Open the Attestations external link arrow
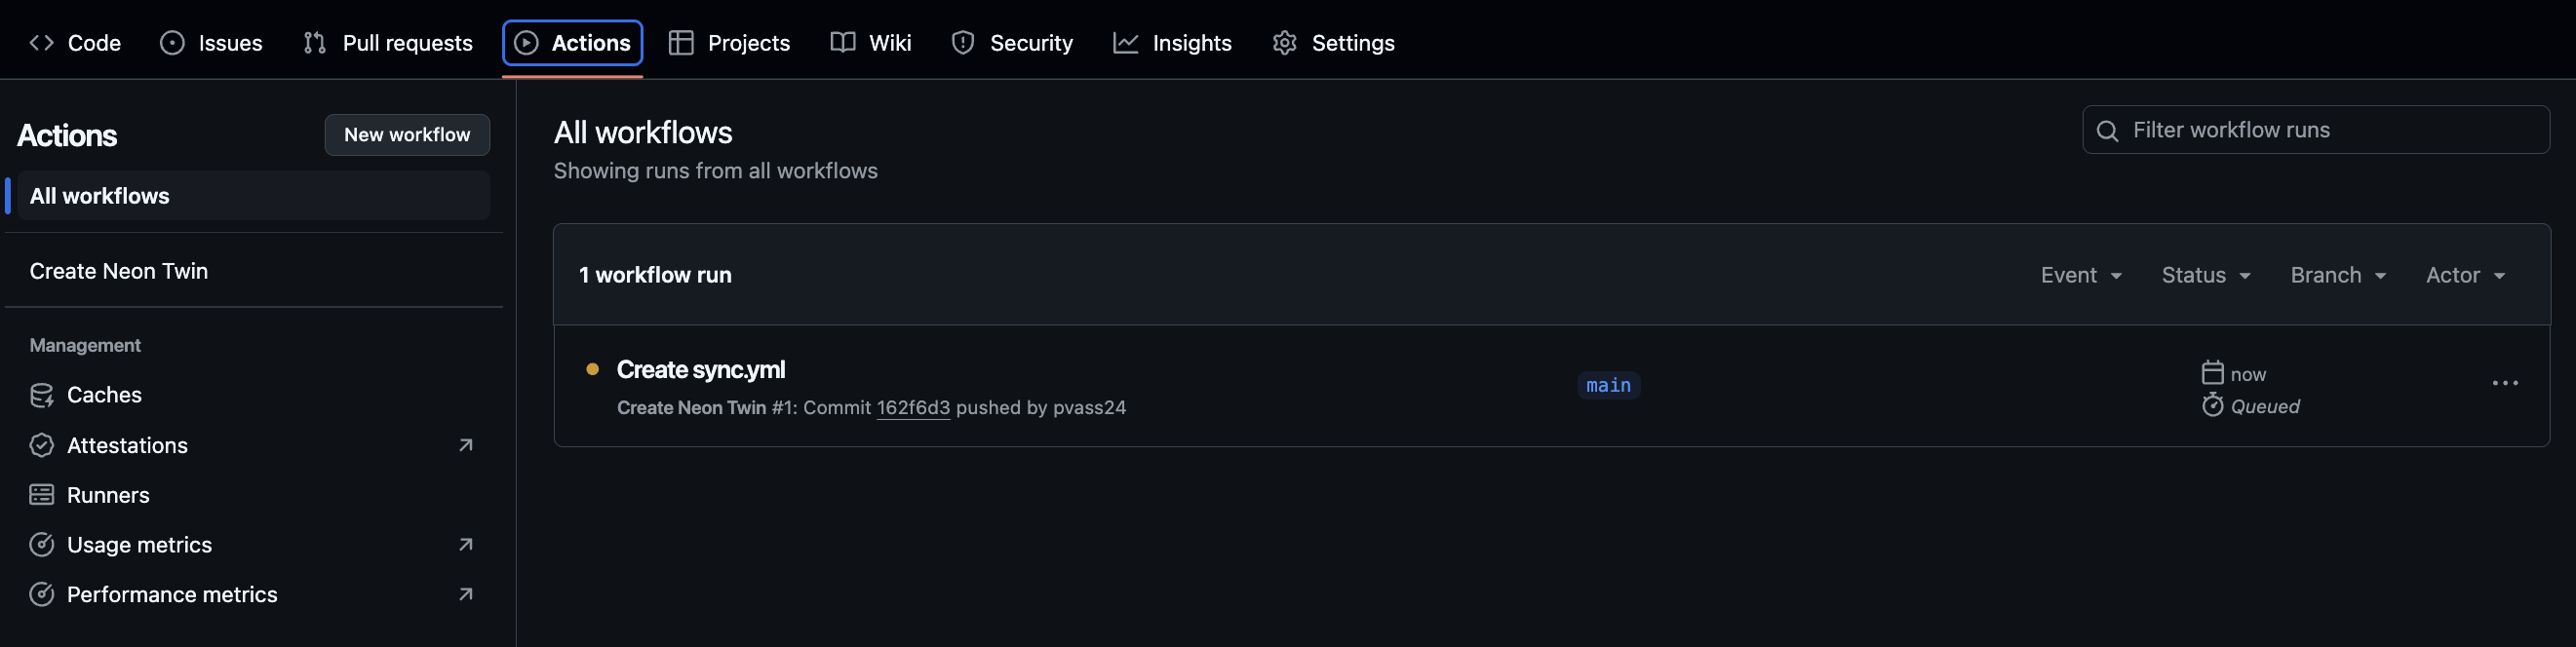 coord(465,445)
